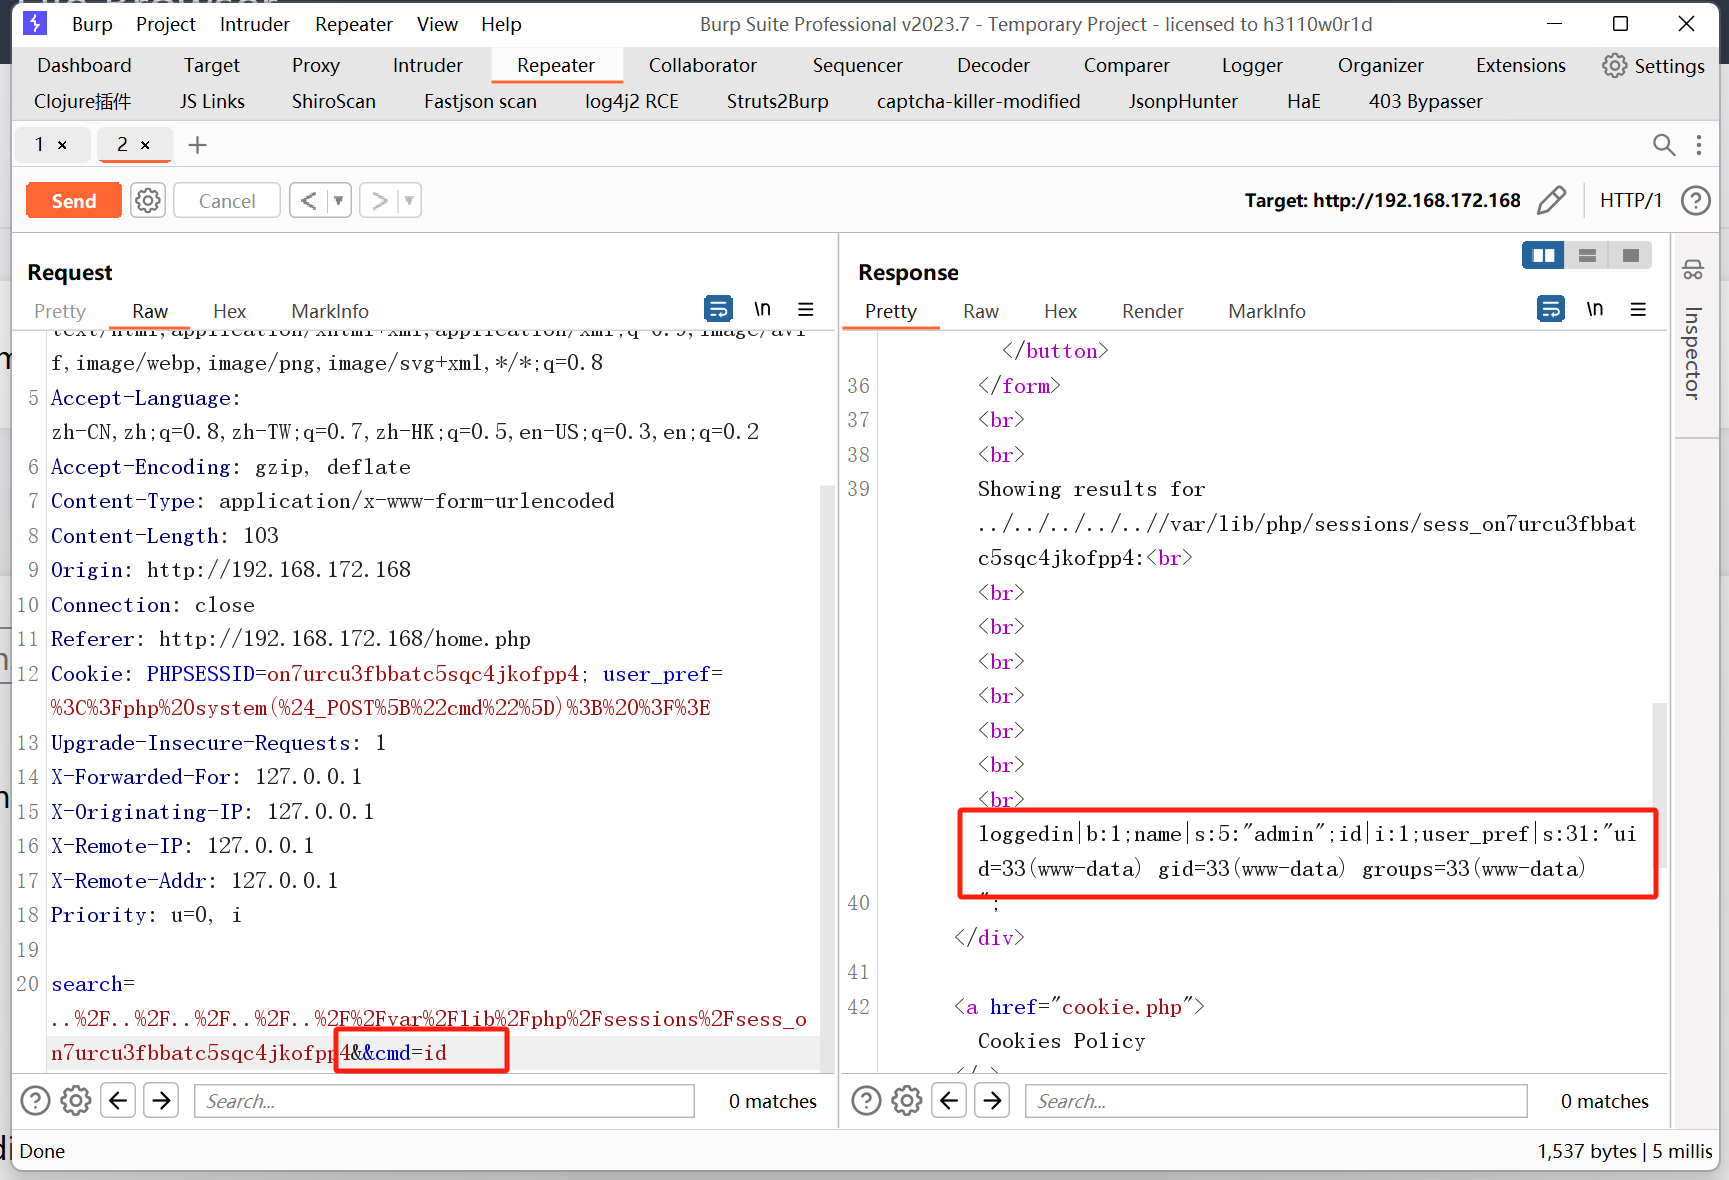Toggle non-printable characters in Response pane

pos(1595,309)
